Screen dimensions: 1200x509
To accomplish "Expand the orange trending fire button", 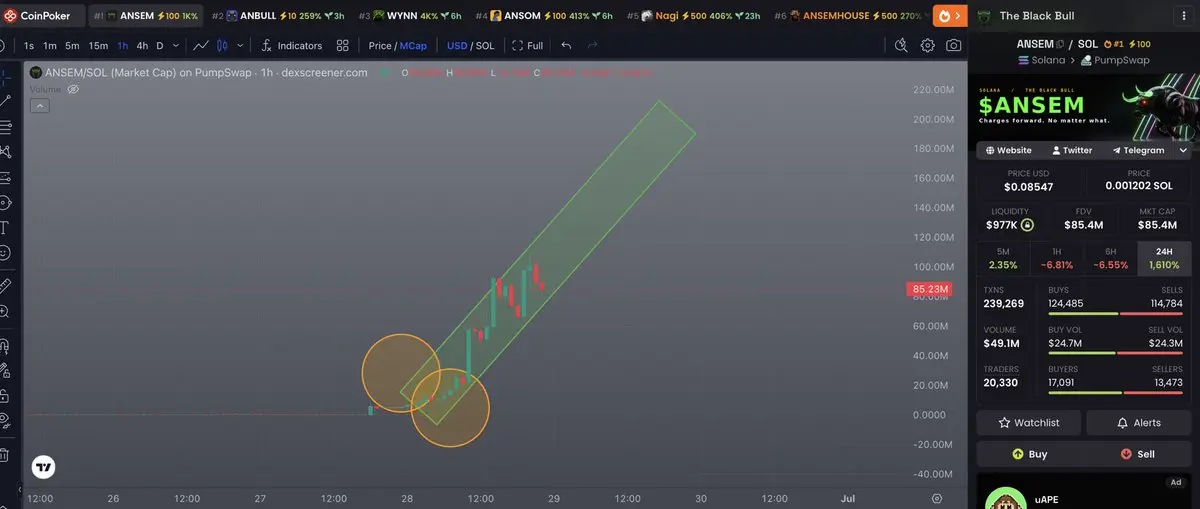I will [948, 16].
